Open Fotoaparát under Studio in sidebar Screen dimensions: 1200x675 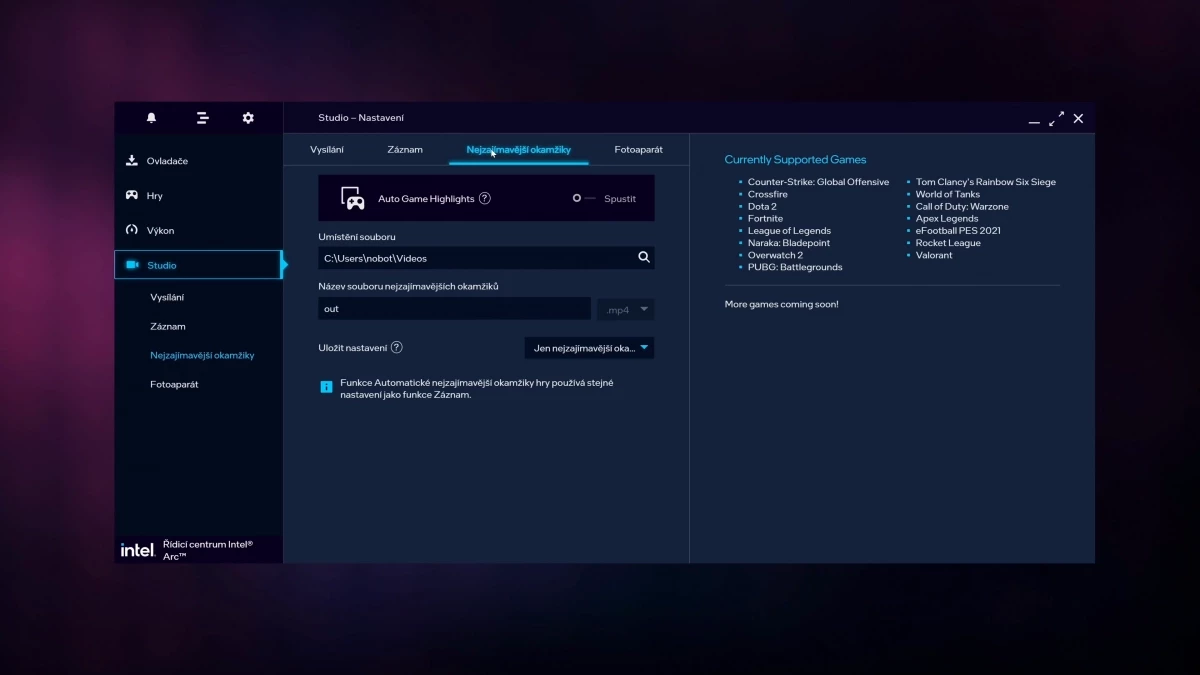[174, 384]
